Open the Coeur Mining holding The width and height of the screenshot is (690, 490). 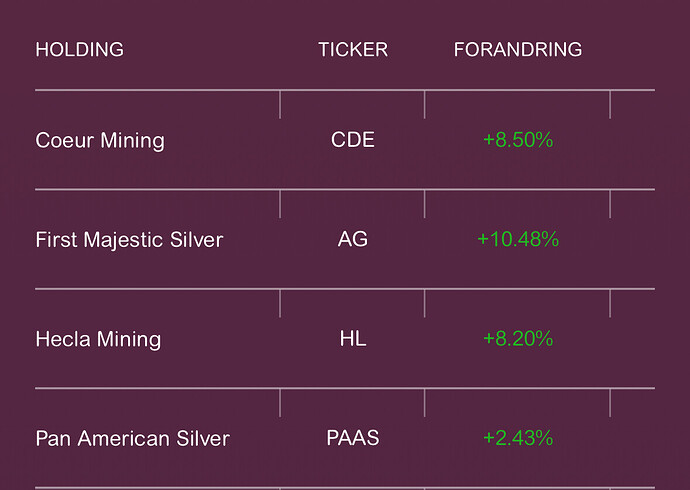click(x=100, y=140)
